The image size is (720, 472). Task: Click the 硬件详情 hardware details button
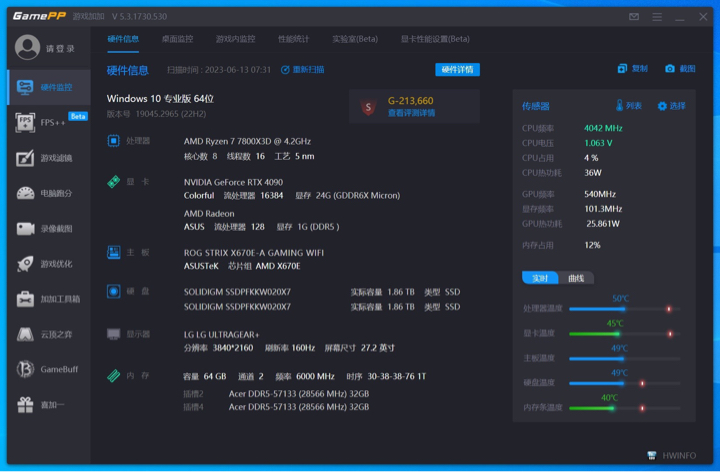click(x=457, y=69)
